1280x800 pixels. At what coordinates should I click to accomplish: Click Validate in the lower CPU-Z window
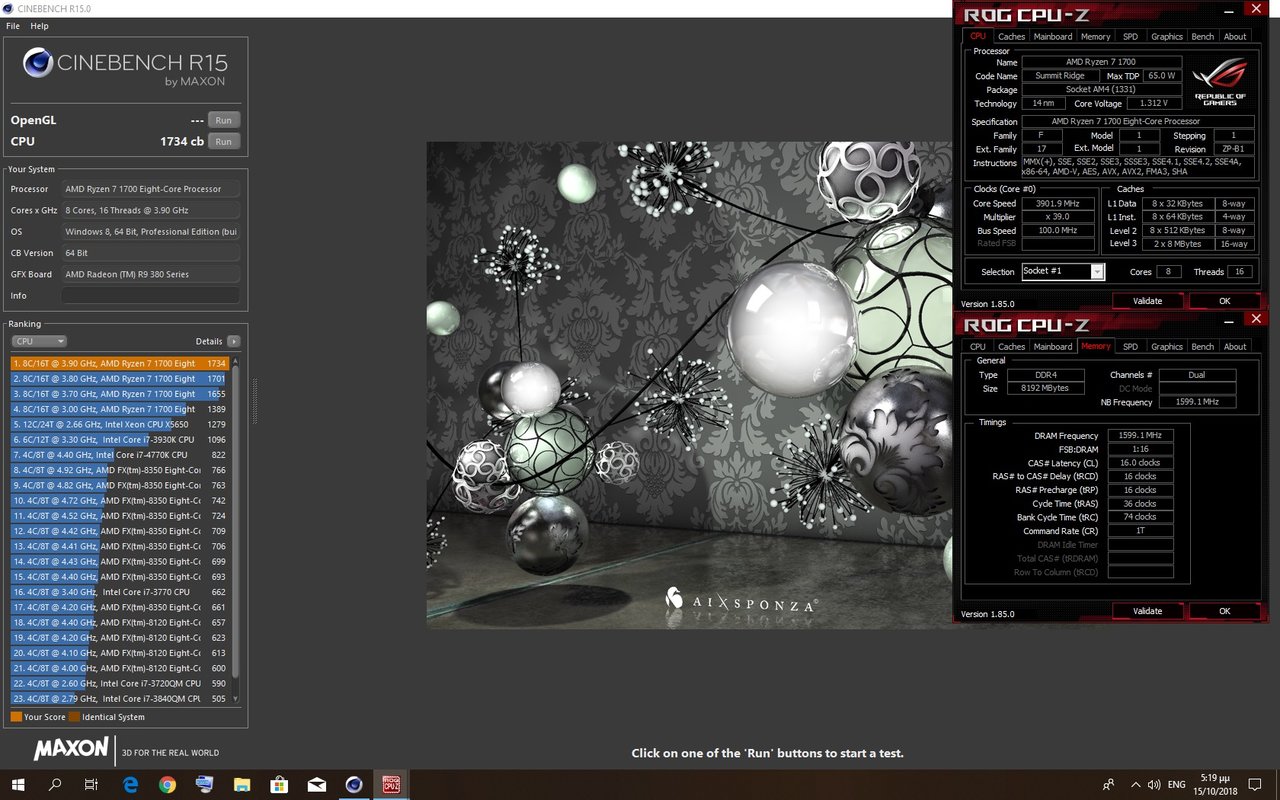click(x=1147, y=611)
